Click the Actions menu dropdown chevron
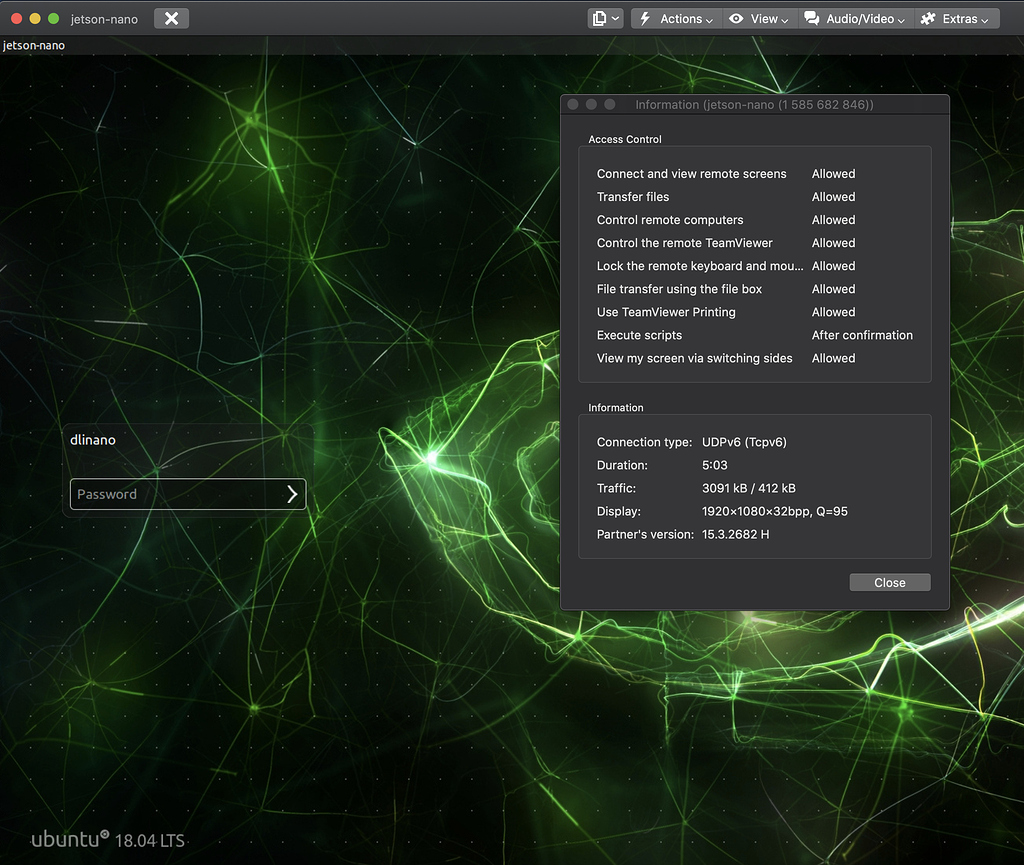1024x865 pixels. pos(709,20)
